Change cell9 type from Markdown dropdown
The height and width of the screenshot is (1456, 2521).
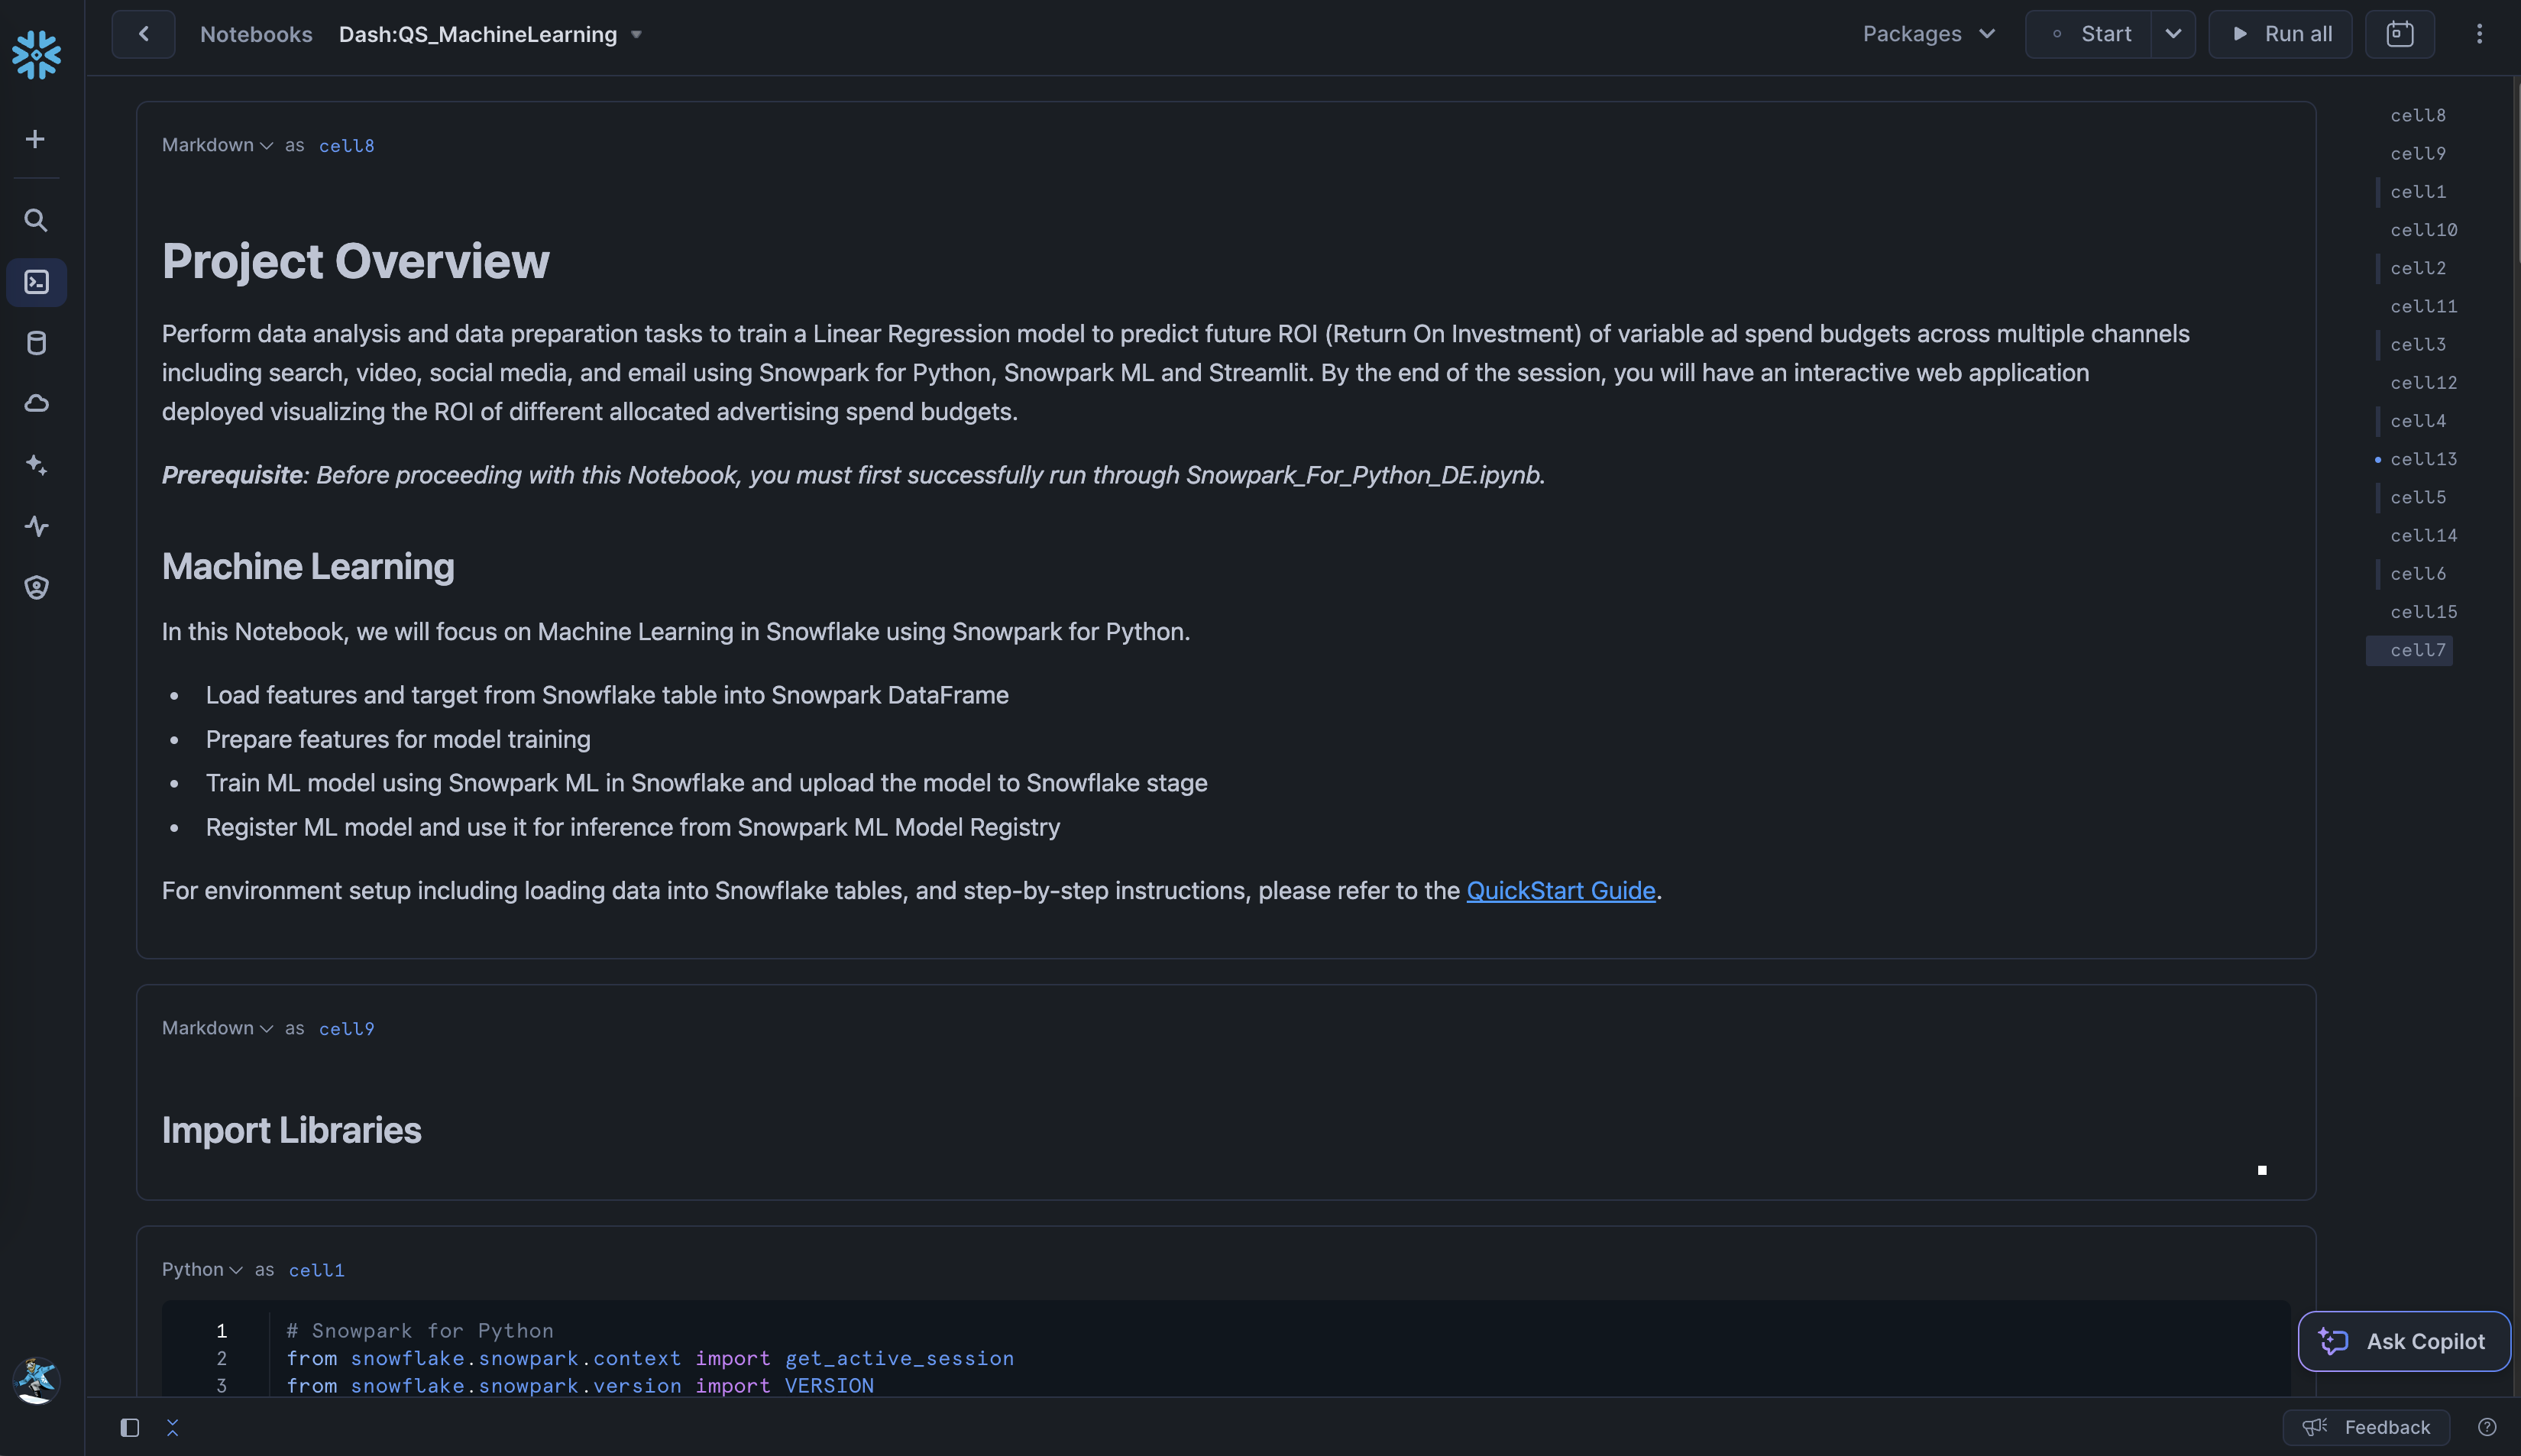click(x=217, y=1028)
